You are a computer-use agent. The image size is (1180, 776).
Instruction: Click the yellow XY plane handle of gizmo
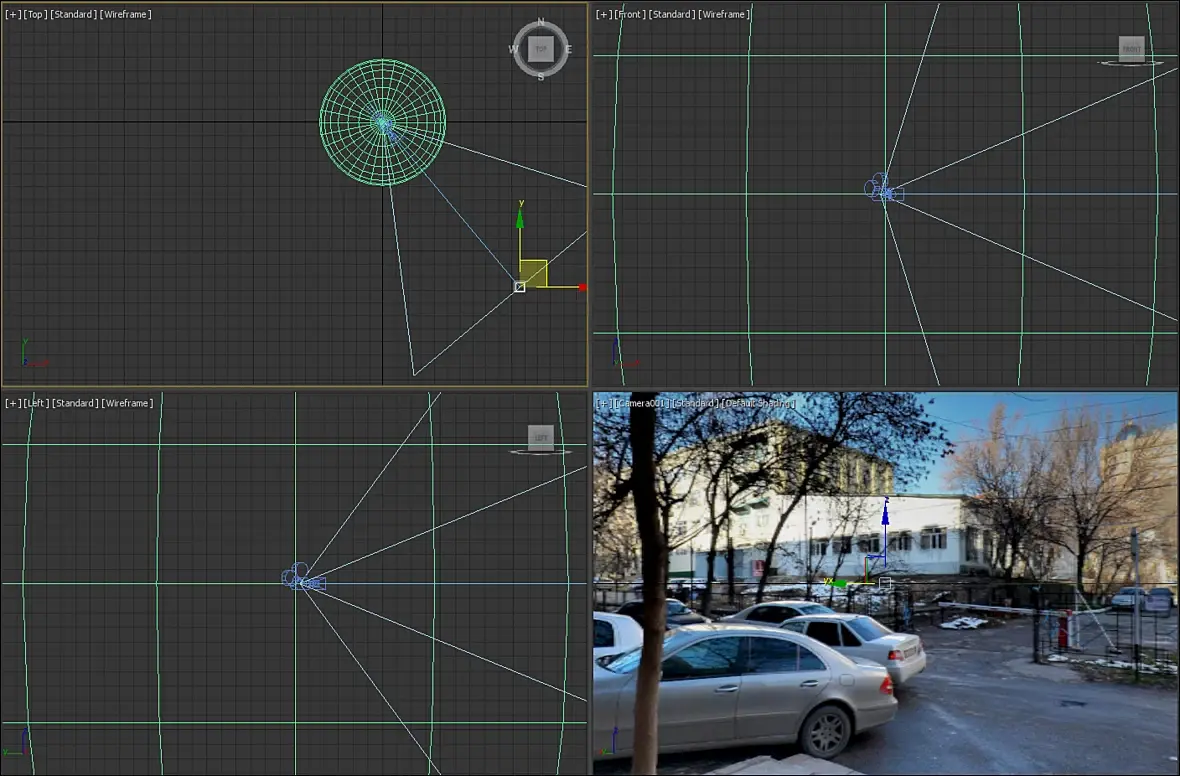[x=535, y=272]
